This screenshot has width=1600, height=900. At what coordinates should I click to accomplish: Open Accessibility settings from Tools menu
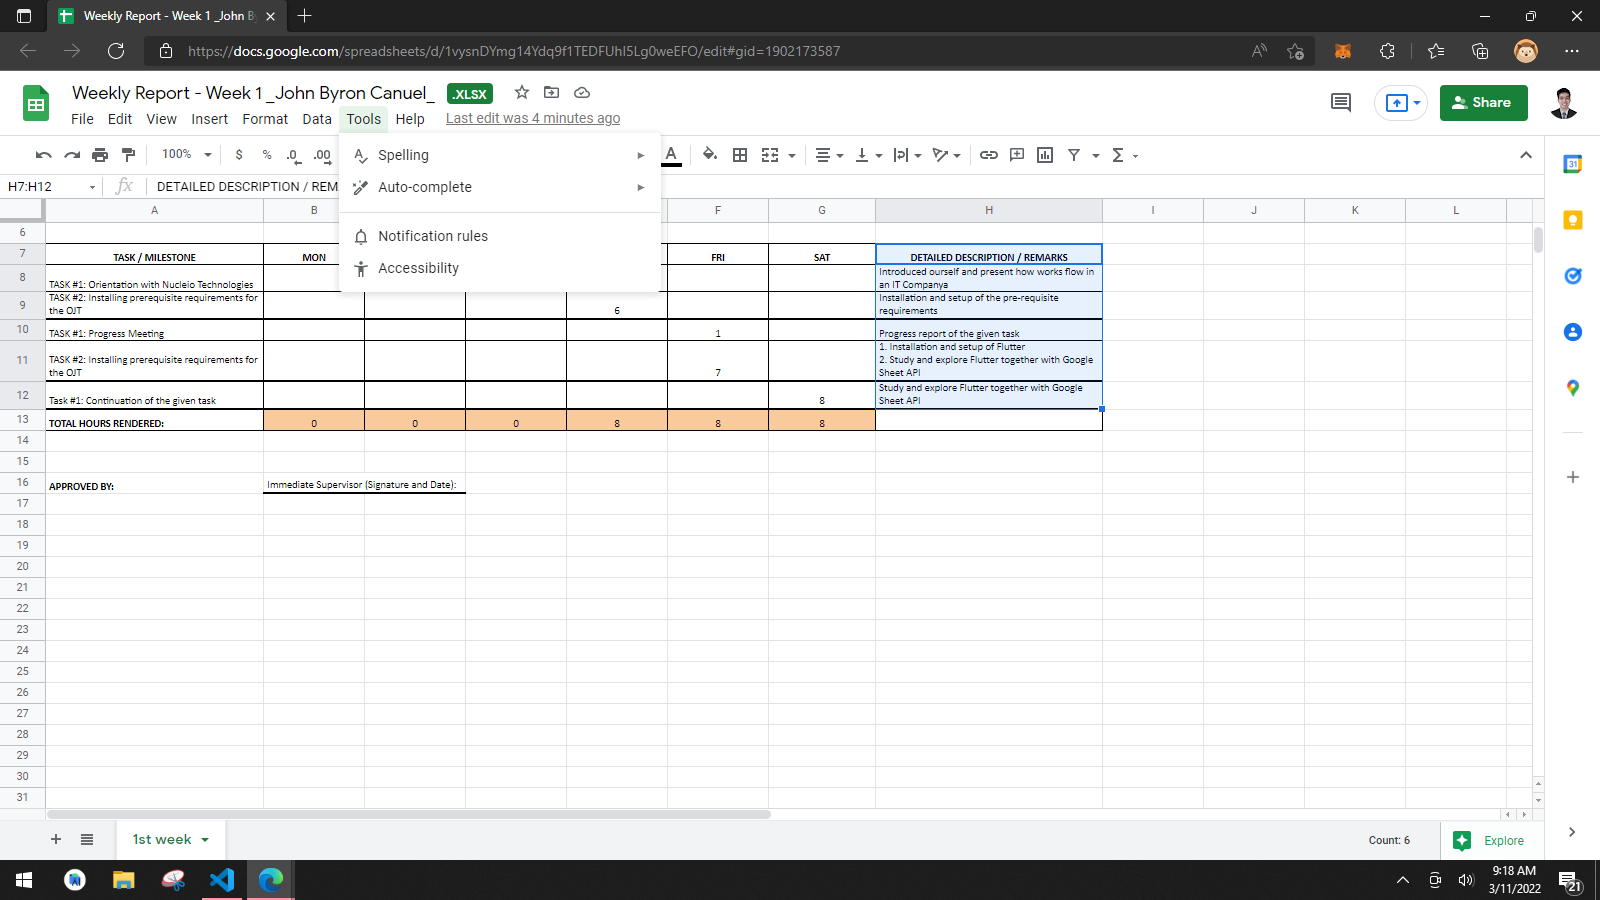500,268
